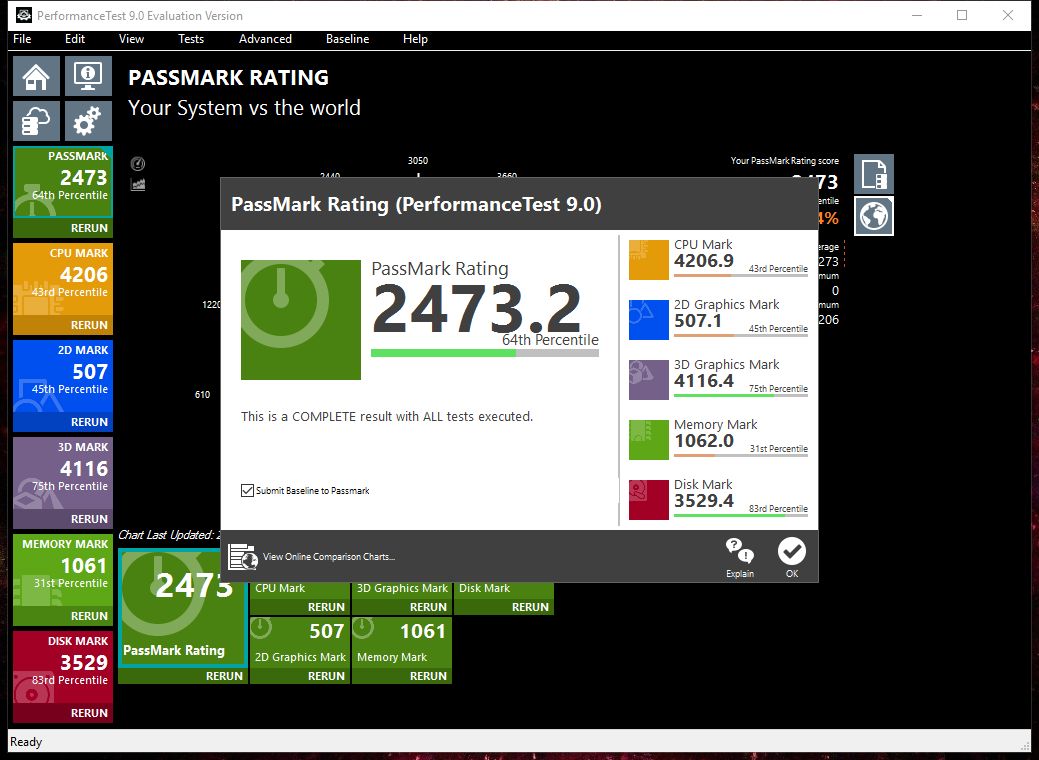The height and width of the screenshot is (760, 1039).
Task: Click the speedometer gauge chart icon
Action: (138, 164)
